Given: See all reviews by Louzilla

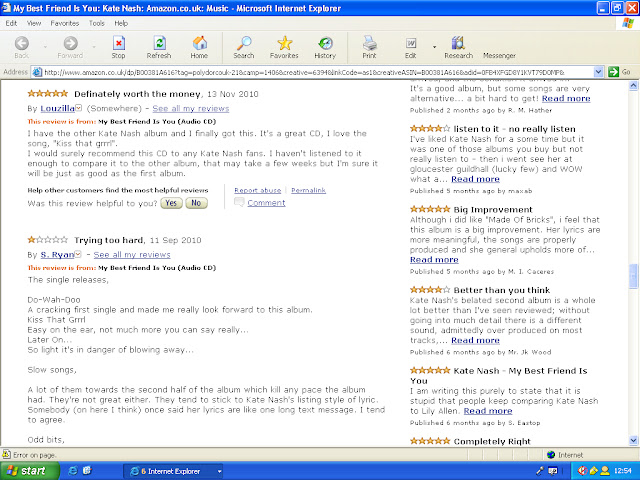Looking at the screenshot, I should point(191,108).
